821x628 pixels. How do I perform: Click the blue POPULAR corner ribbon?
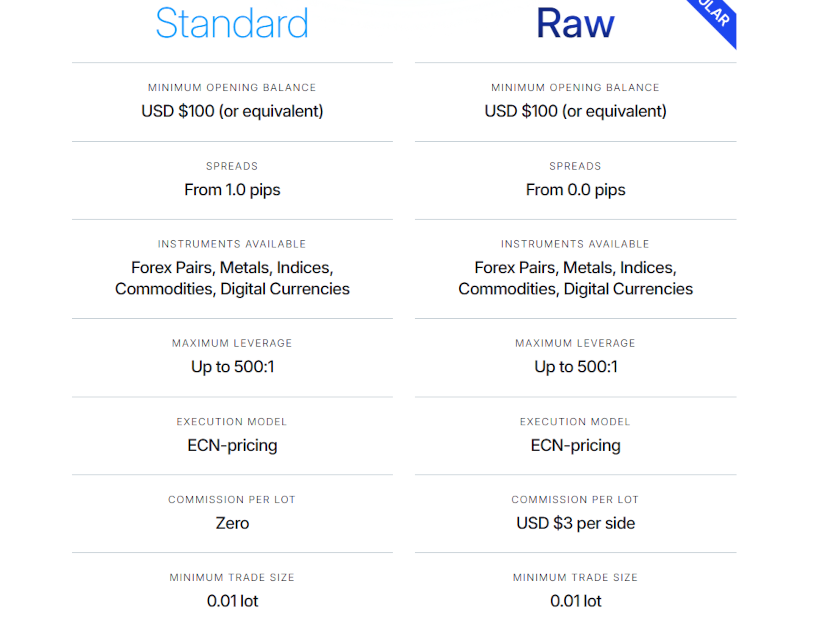point(715,18)
